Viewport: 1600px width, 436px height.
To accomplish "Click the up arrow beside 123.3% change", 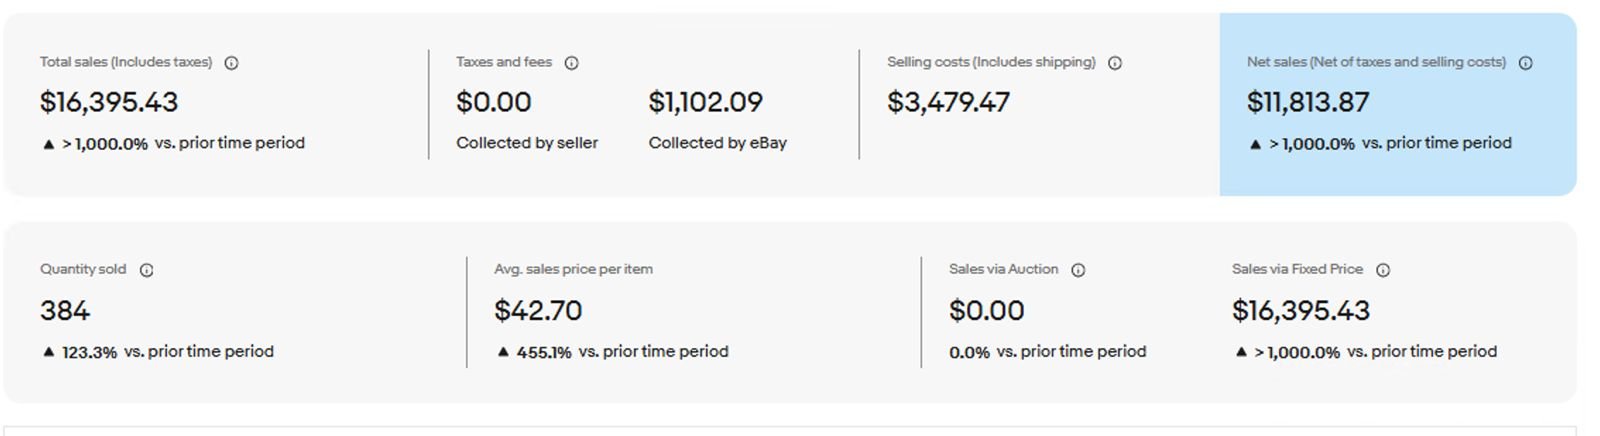I will click(x=48, y=352).
